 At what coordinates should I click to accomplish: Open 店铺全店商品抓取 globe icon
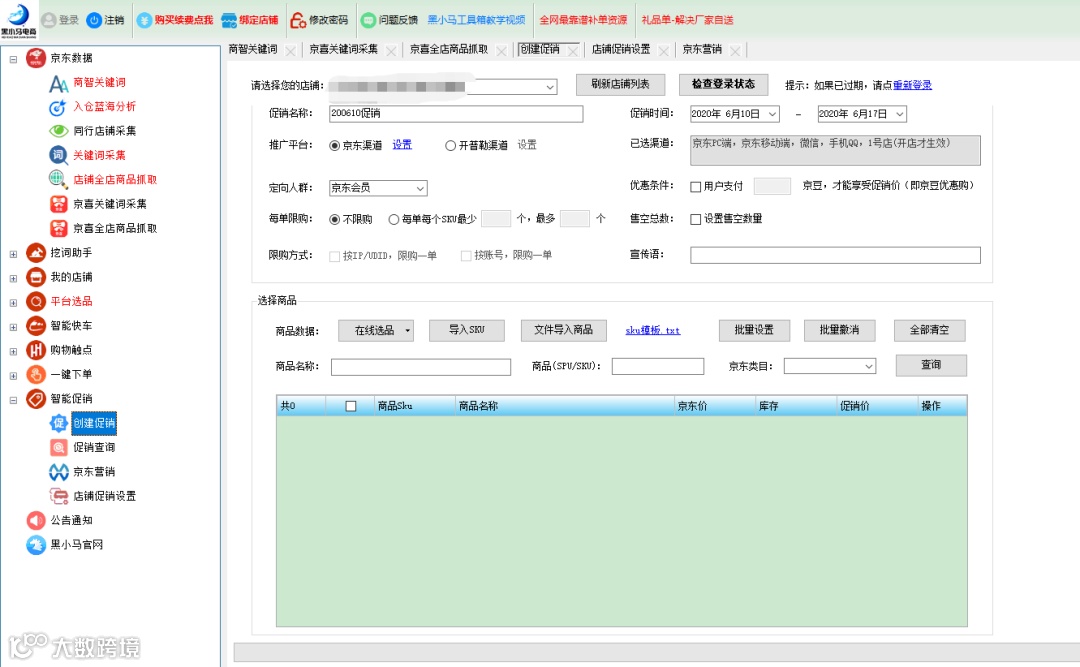click(58, 179)
